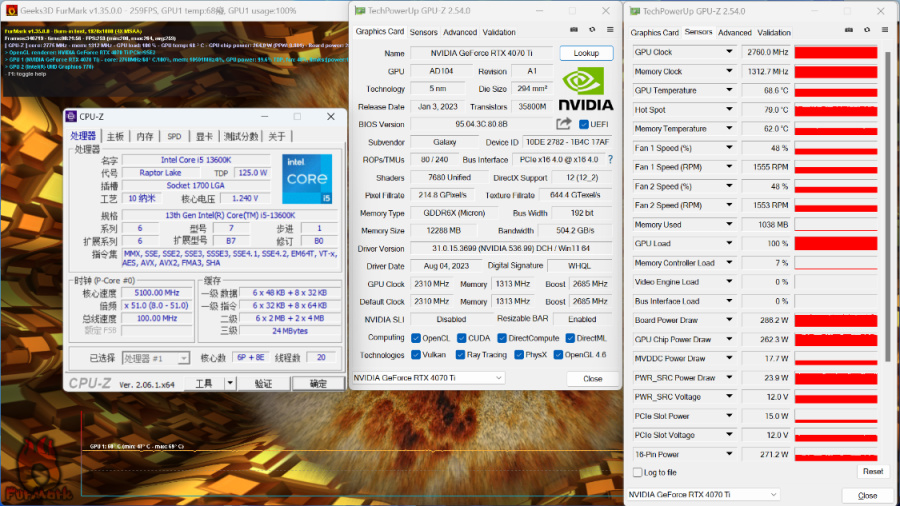Click the GPU-Z Sensors window title icon
The width and height of the screenshot is (900, 506).
point(635,11)
